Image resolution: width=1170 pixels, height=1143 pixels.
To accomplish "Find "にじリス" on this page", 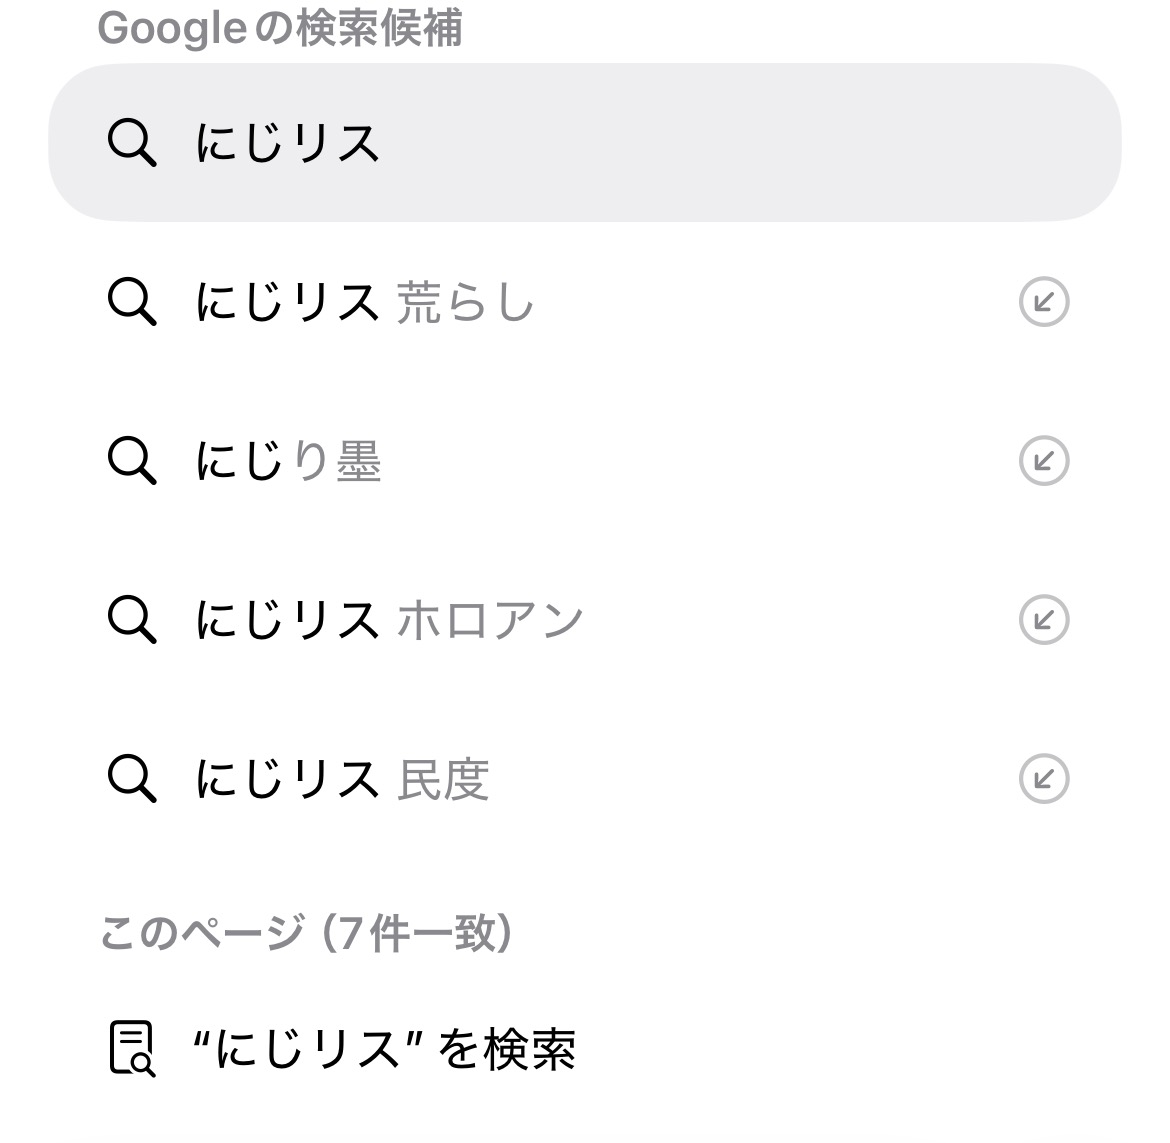I will pos(384,1049).
